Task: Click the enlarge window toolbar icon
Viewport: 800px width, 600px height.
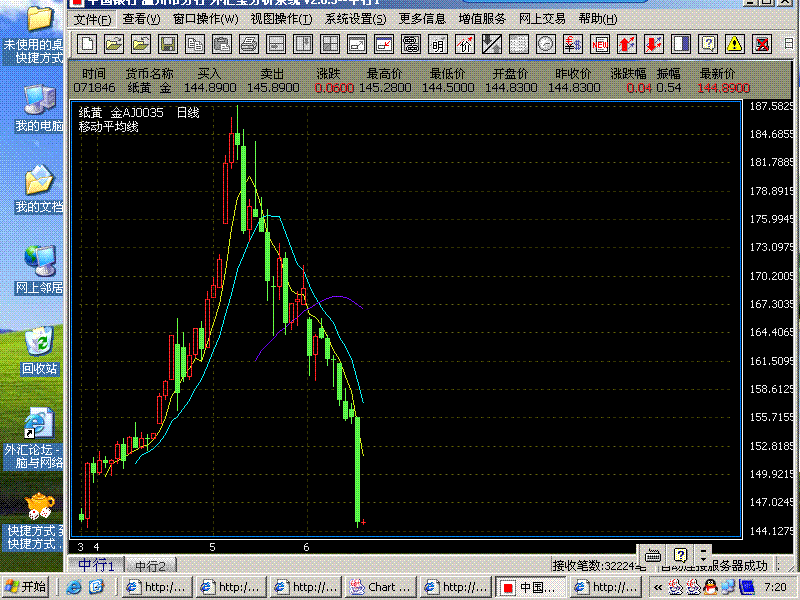Action: (357, 44)
